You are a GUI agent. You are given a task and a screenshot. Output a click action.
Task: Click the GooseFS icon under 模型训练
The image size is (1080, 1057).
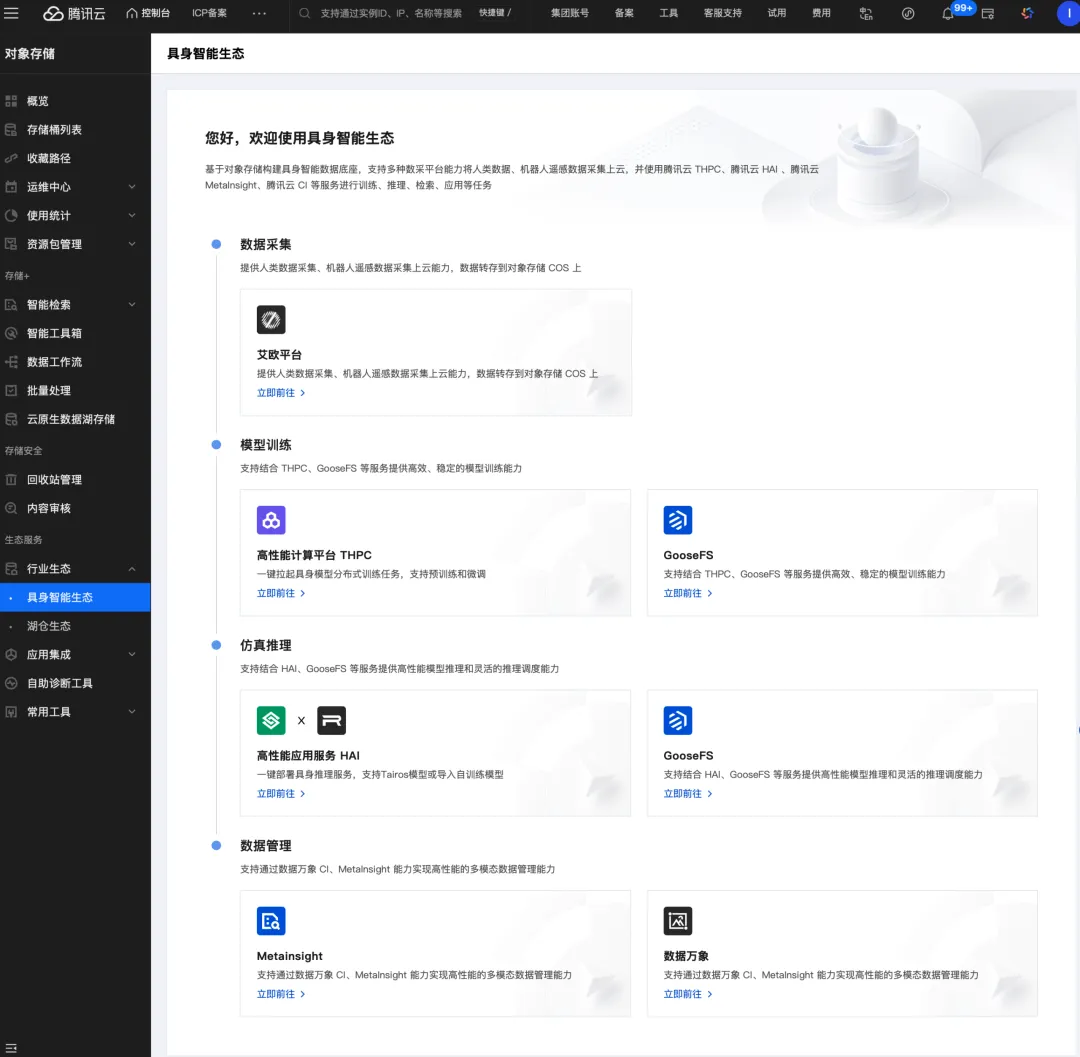tap(678, 520)
